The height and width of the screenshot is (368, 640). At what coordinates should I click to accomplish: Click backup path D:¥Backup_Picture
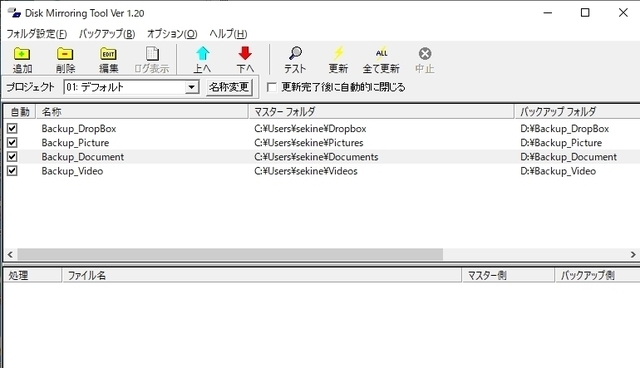[561, 143]
